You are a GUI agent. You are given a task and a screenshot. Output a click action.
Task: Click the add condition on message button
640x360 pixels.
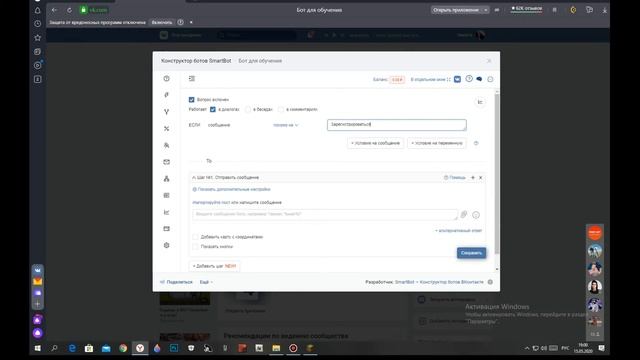tap(376, 143)
